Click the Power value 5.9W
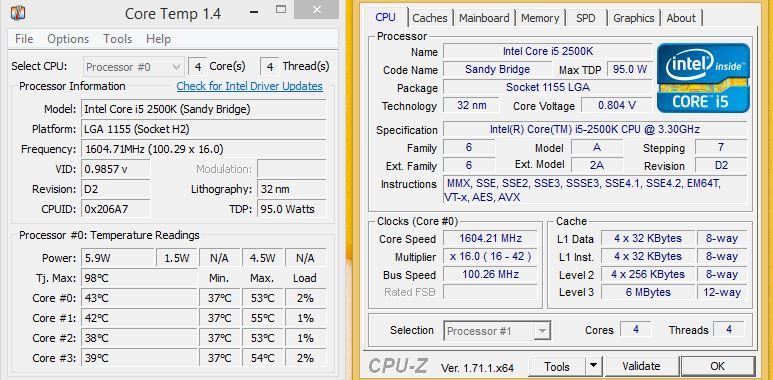Viewport: 773px width, 380px height. click(118, 258)
